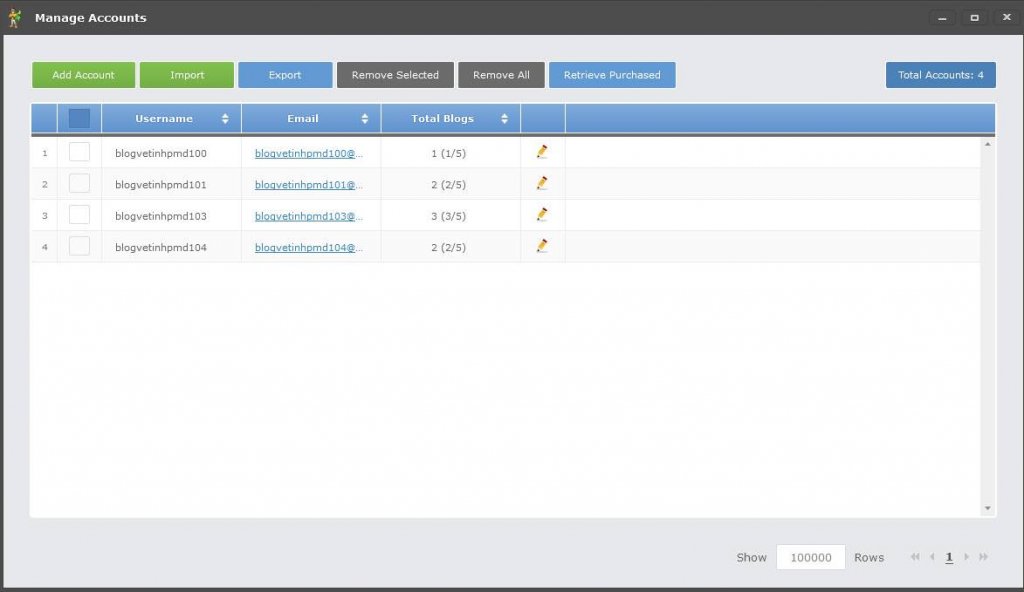
Task: Check the box for blogvetinhpmd104
Action: (x=79, y=246)
